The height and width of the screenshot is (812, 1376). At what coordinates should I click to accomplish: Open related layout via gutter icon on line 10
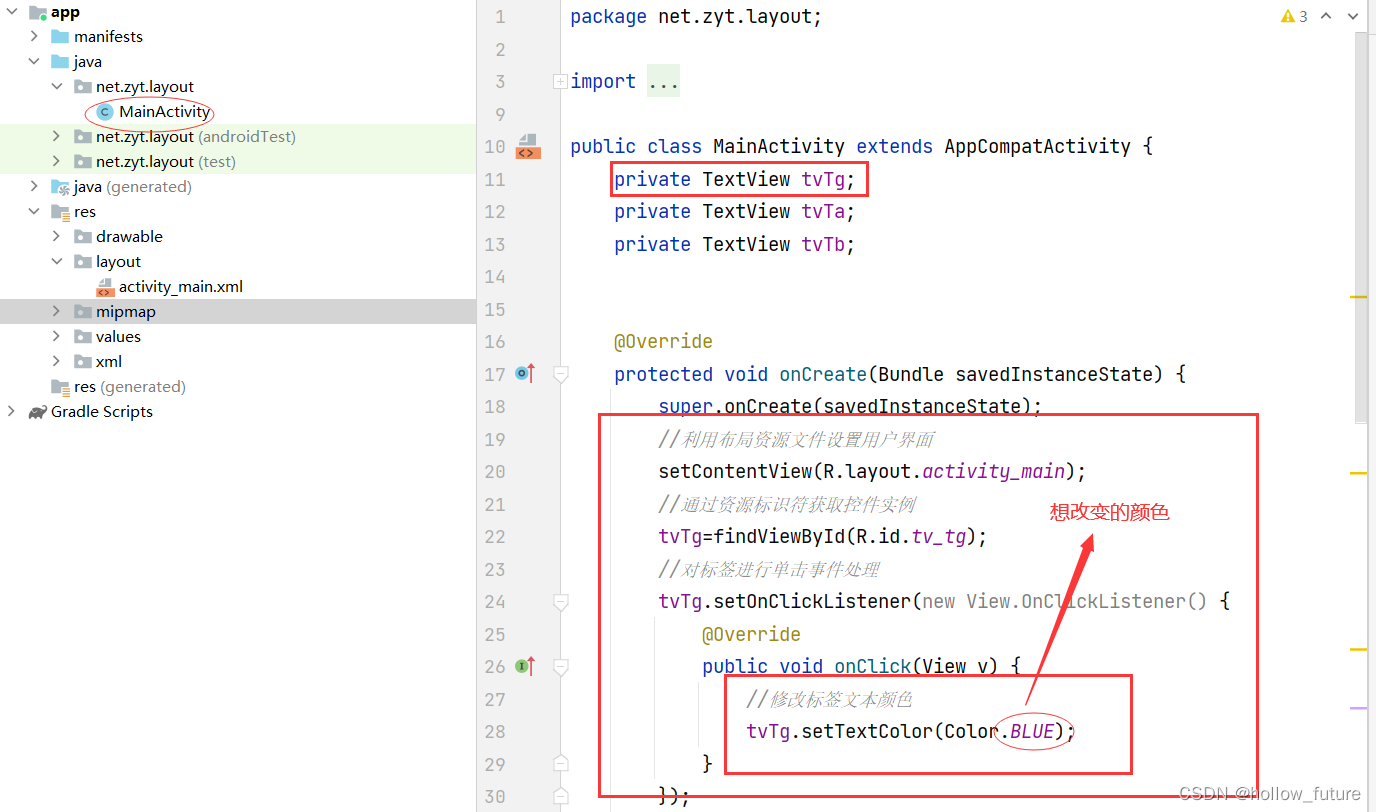(526, 146)
